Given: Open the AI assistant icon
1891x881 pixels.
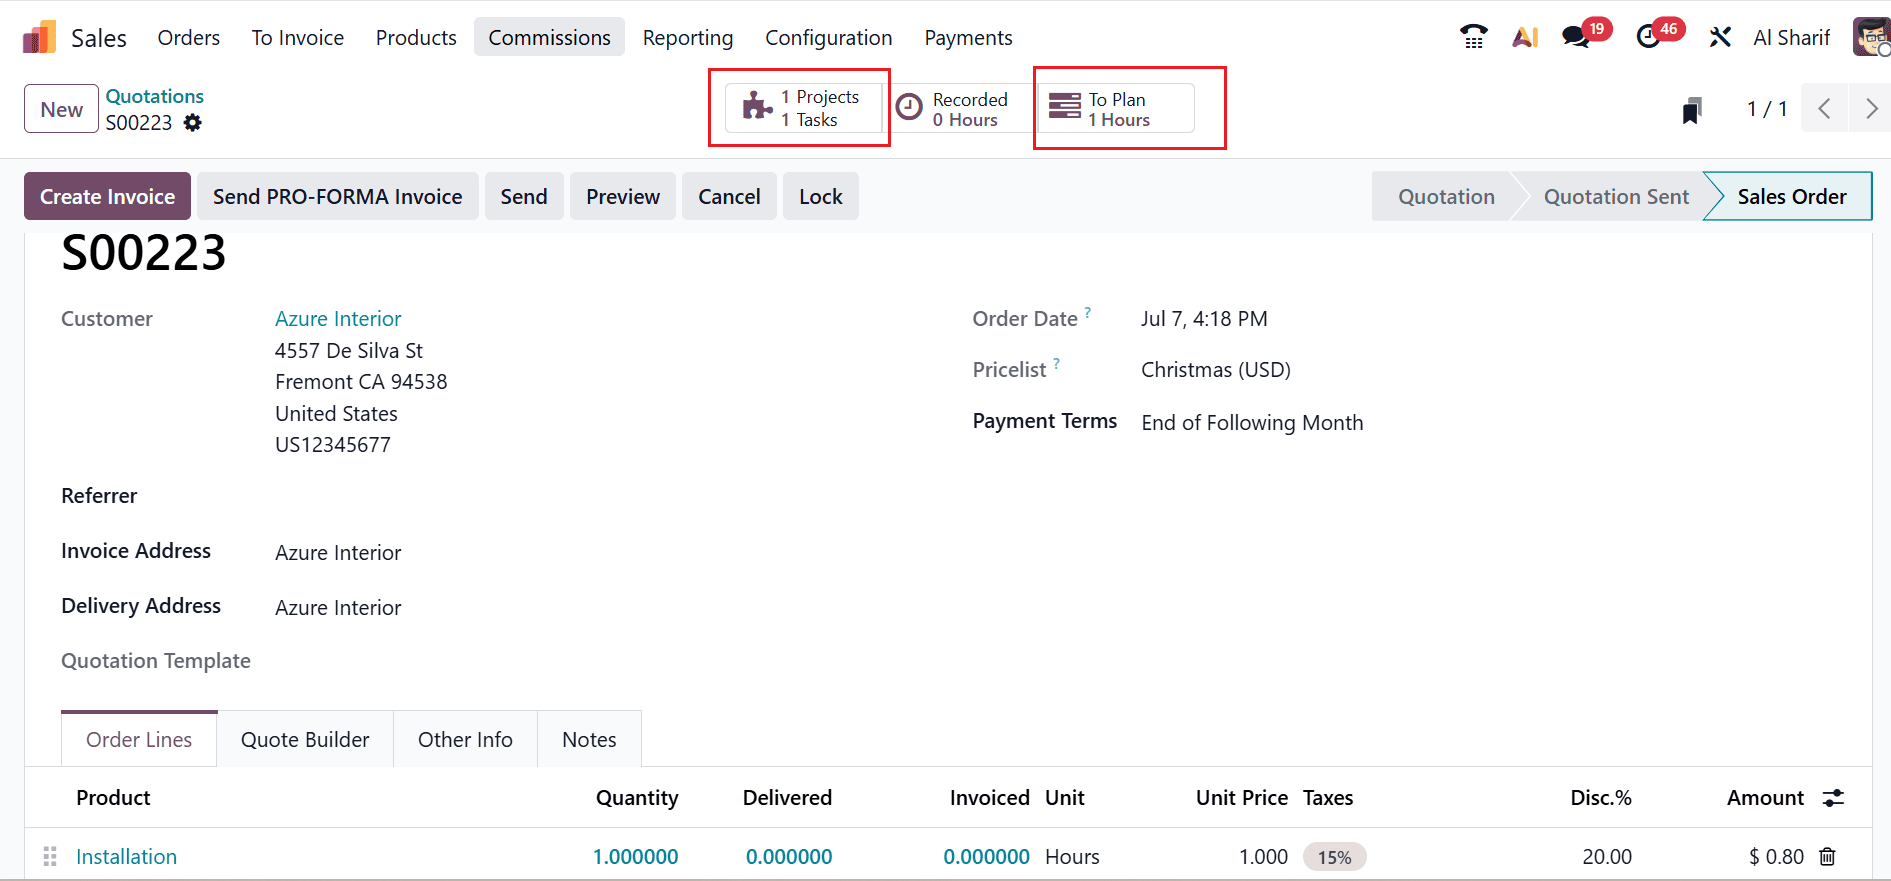Looking at the screenshot, I should (x=1525, y=37).
